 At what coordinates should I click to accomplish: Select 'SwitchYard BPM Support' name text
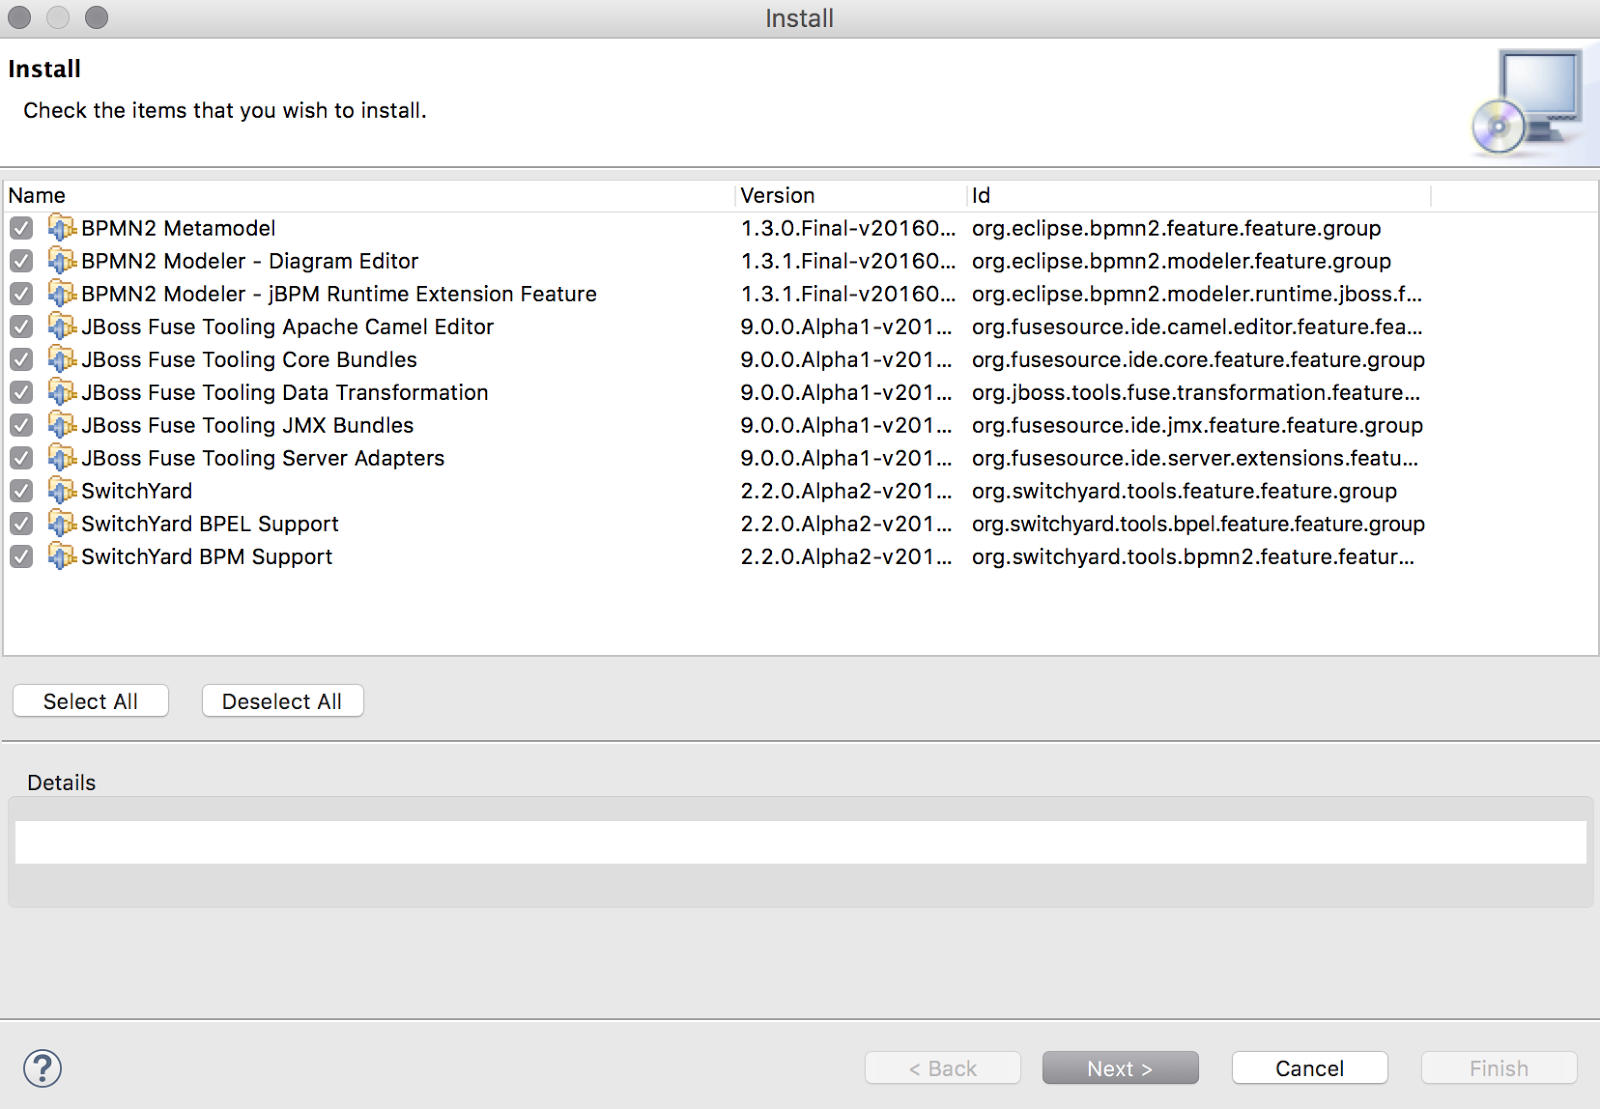[x=207, y=556]
